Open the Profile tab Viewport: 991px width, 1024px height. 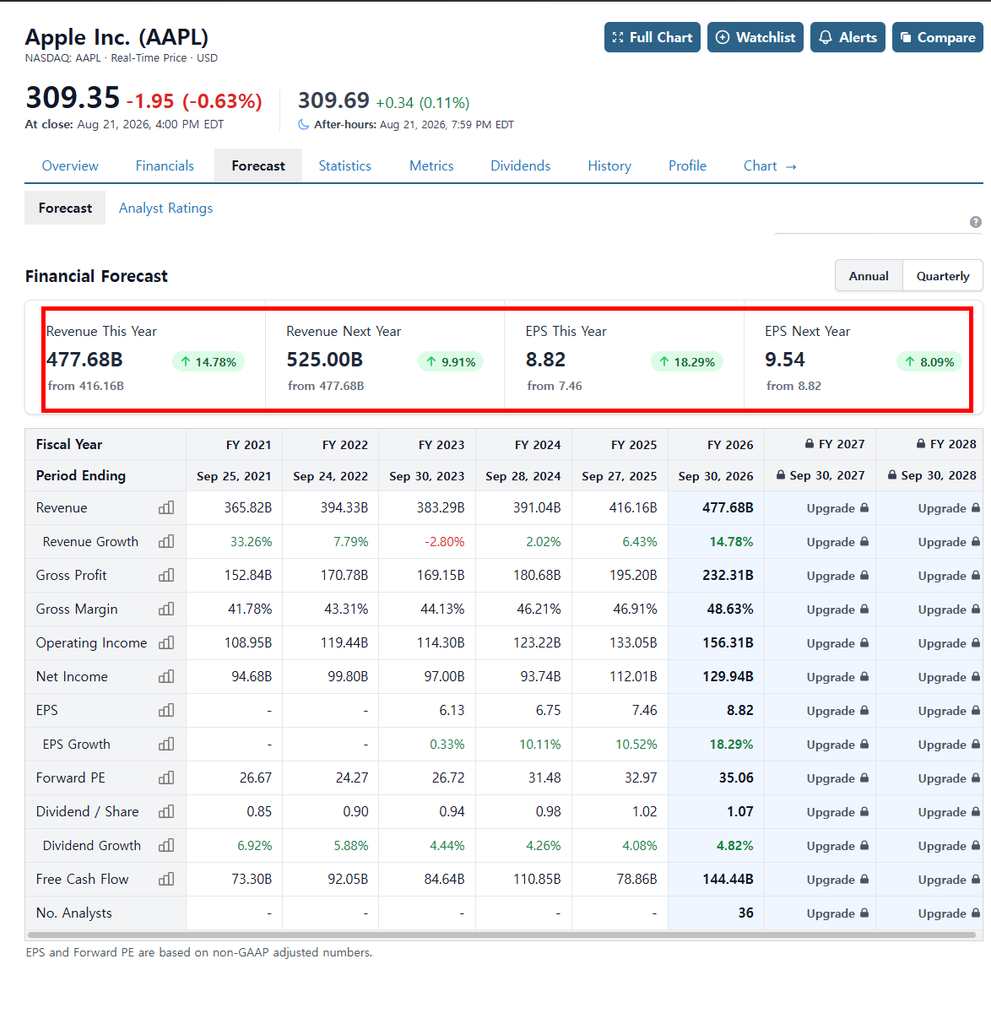click(x=687, y=166)
